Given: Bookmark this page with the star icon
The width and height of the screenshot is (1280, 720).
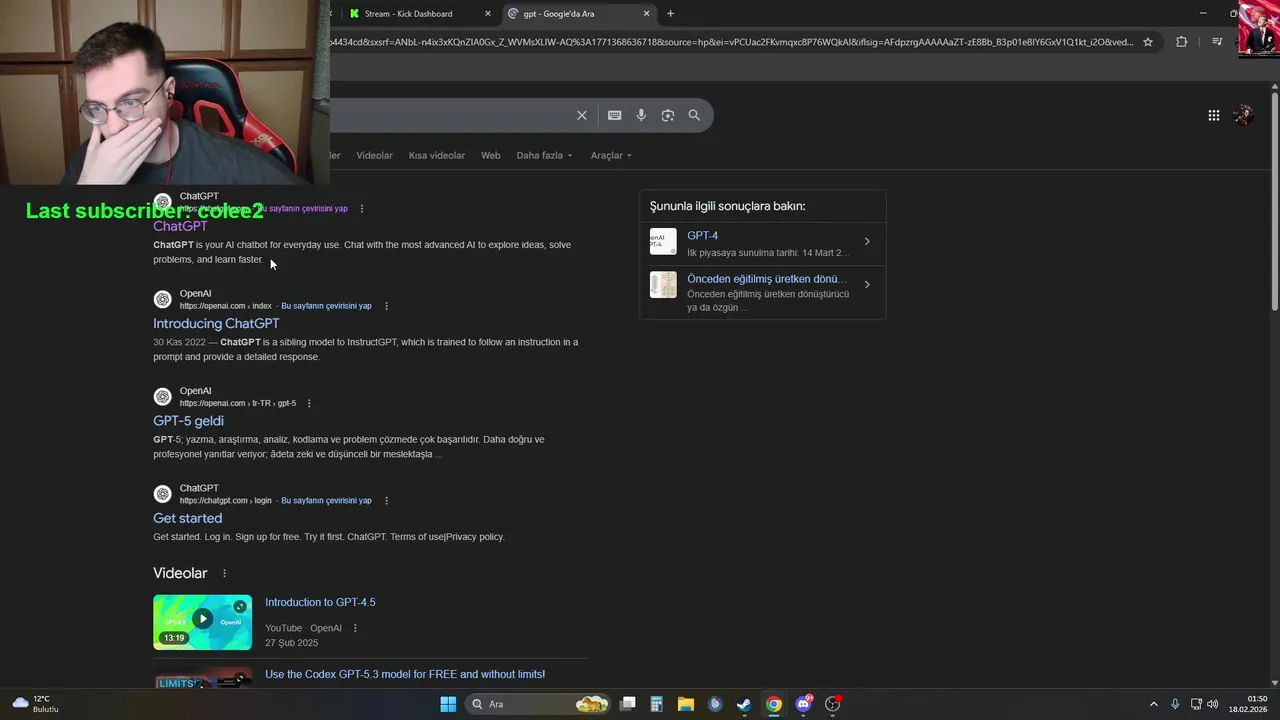Looking at the screenshot, I should click(1148, 42).
